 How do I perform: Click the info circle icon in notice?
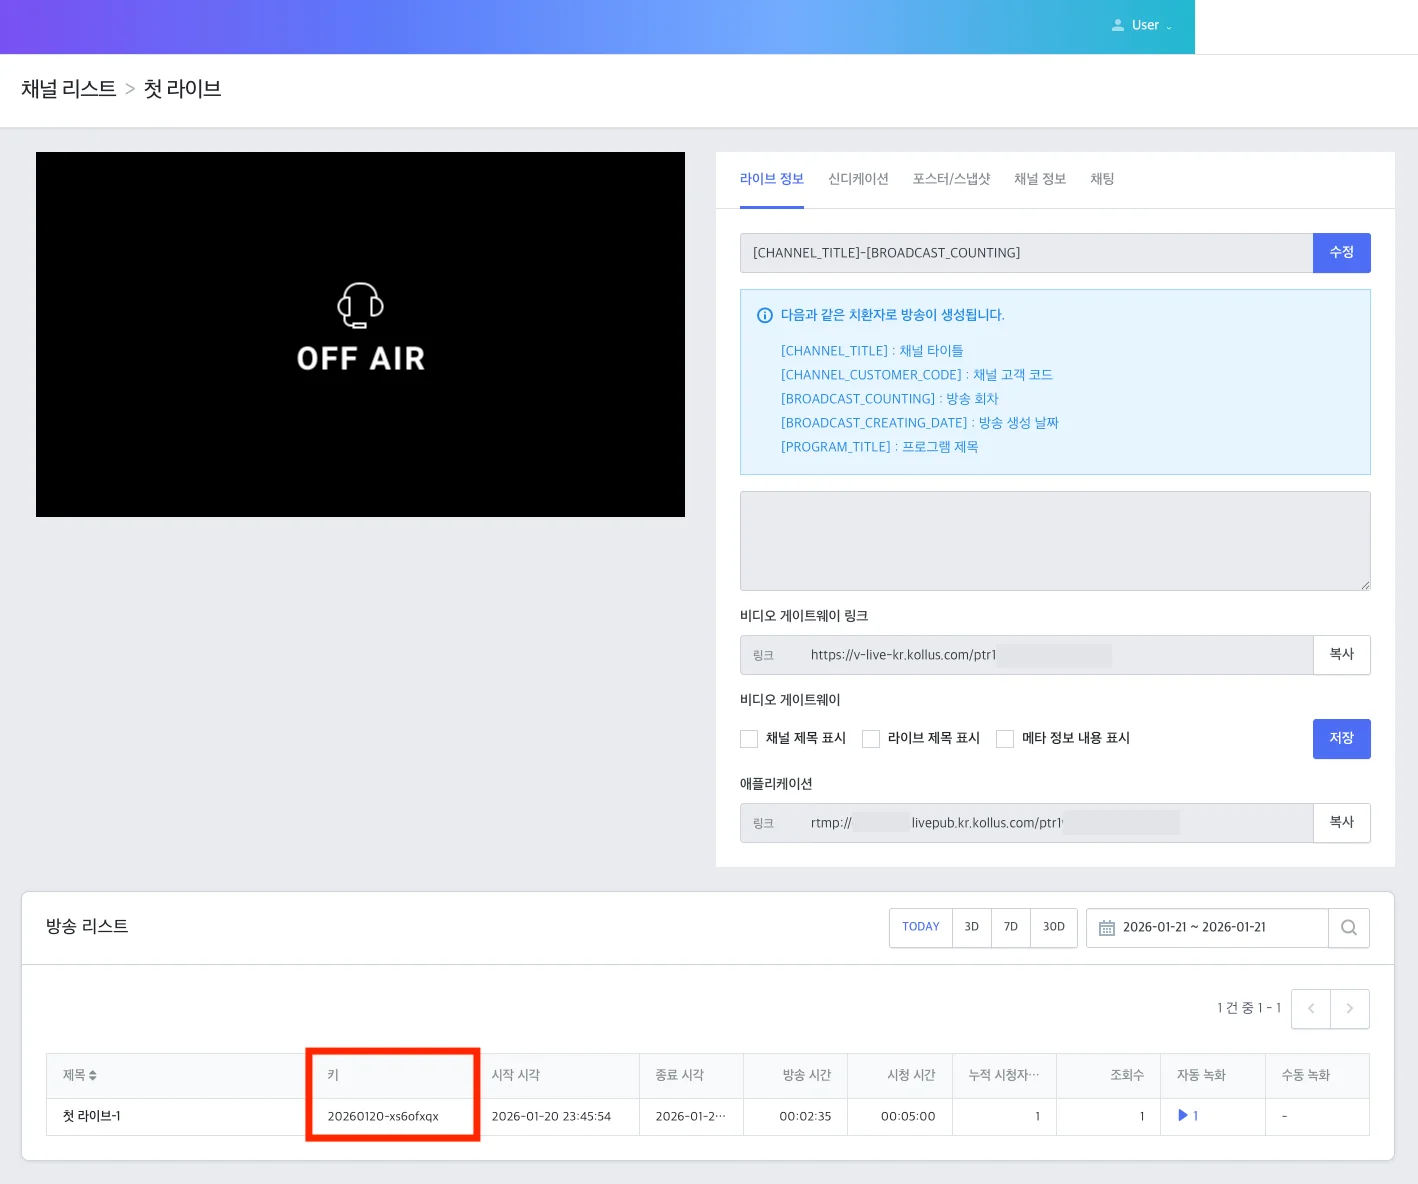click(765, 315)
